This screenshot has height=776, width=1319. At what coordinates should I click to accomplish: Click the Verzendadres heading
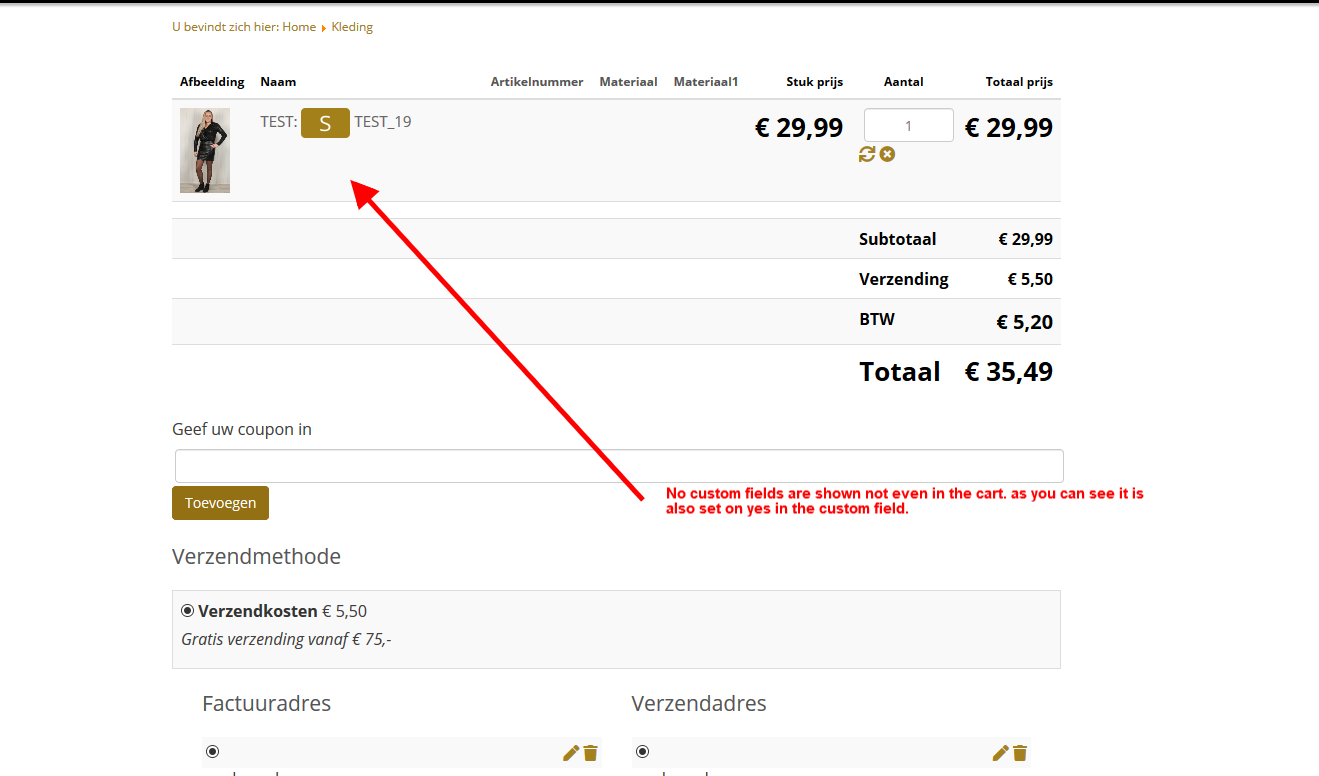click(x=699, y=703)
